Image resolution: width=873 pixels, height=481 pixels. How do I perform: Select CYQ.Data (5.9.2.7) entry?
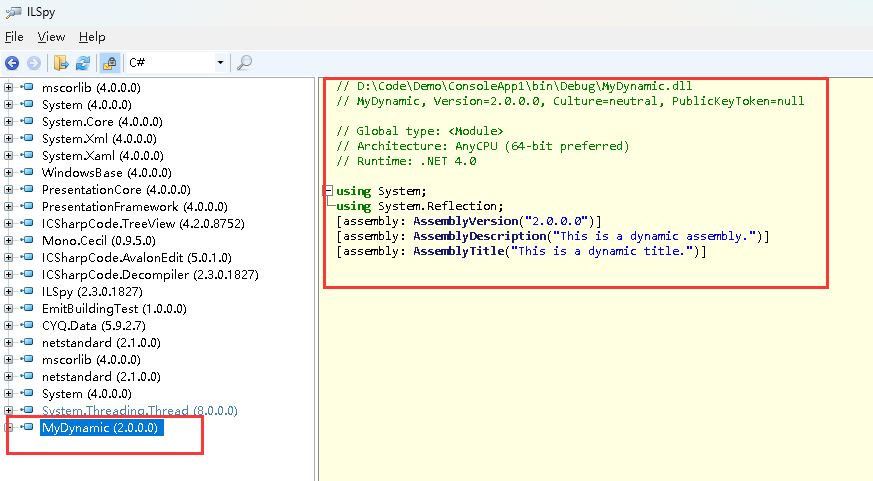click(94, 326)
